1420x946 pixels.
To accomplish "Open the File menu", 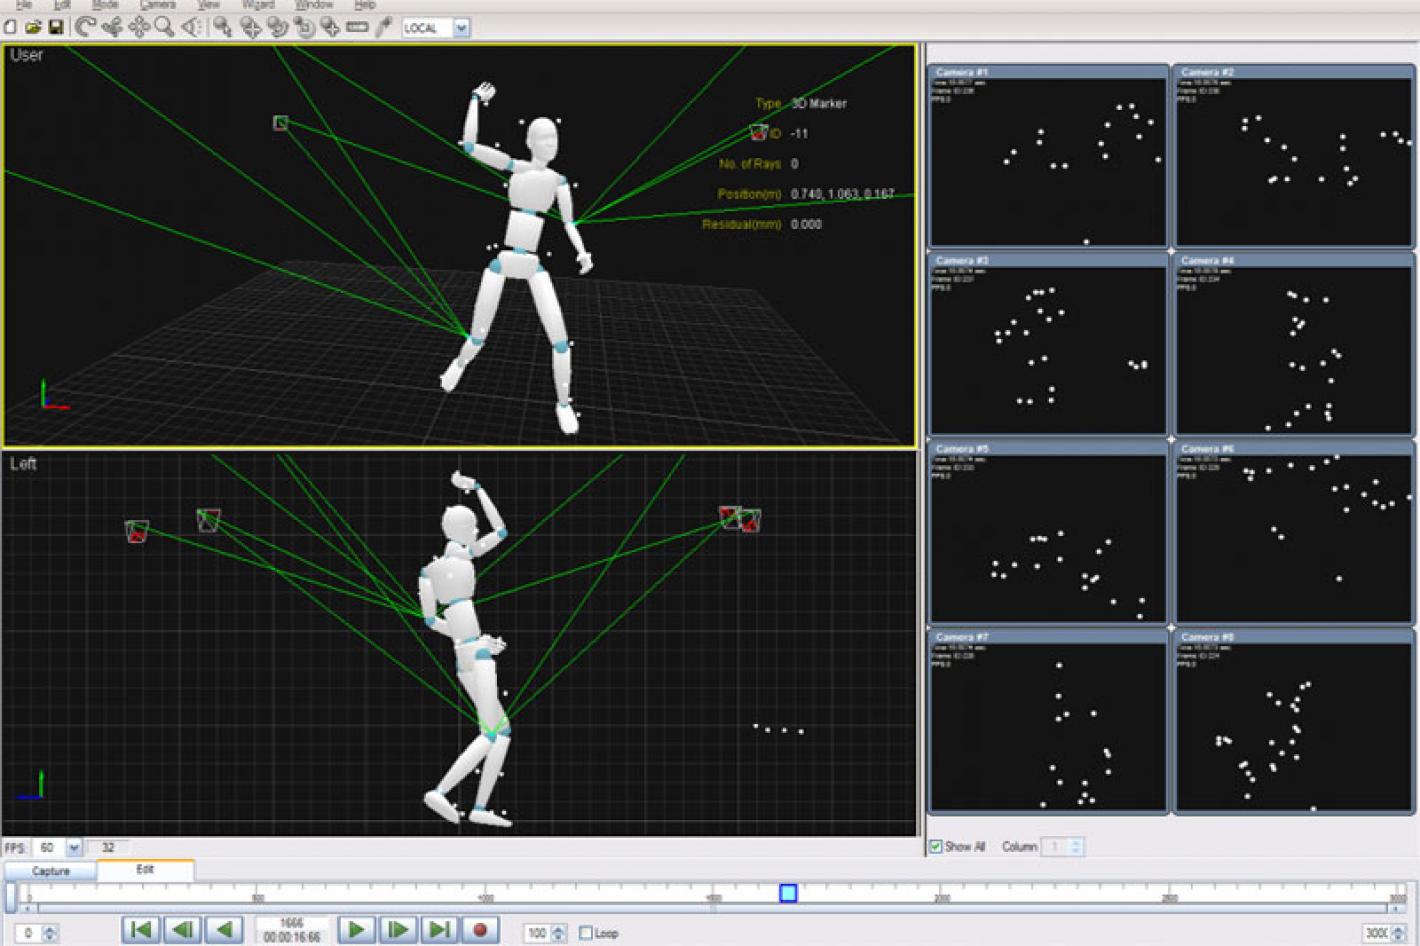I will pyautogui.click(x=24, y=5).
